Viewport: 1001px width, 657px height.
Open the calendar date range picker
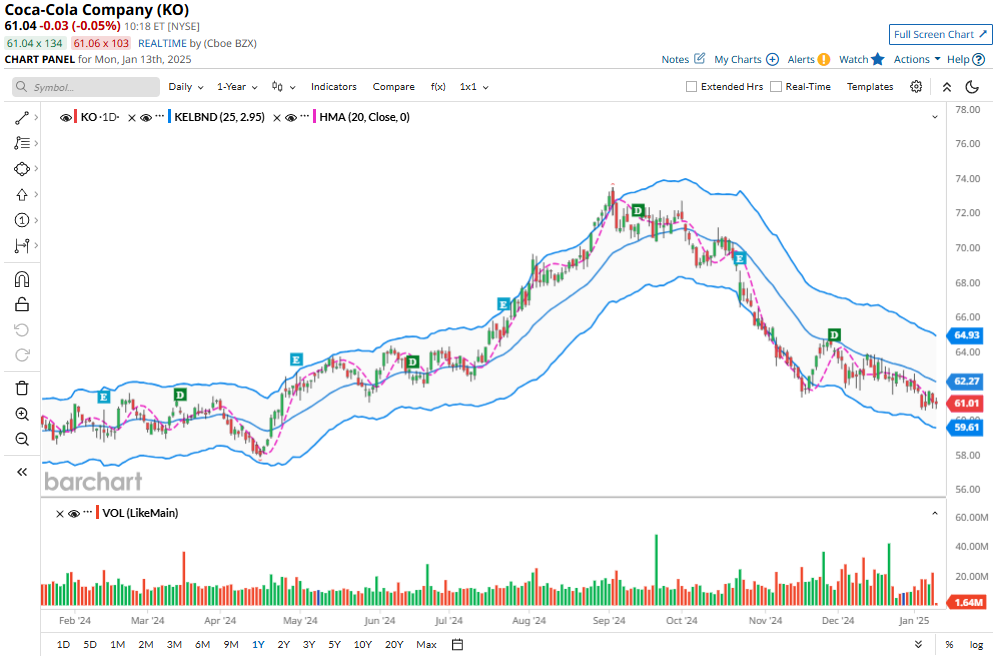coord(457,644)
